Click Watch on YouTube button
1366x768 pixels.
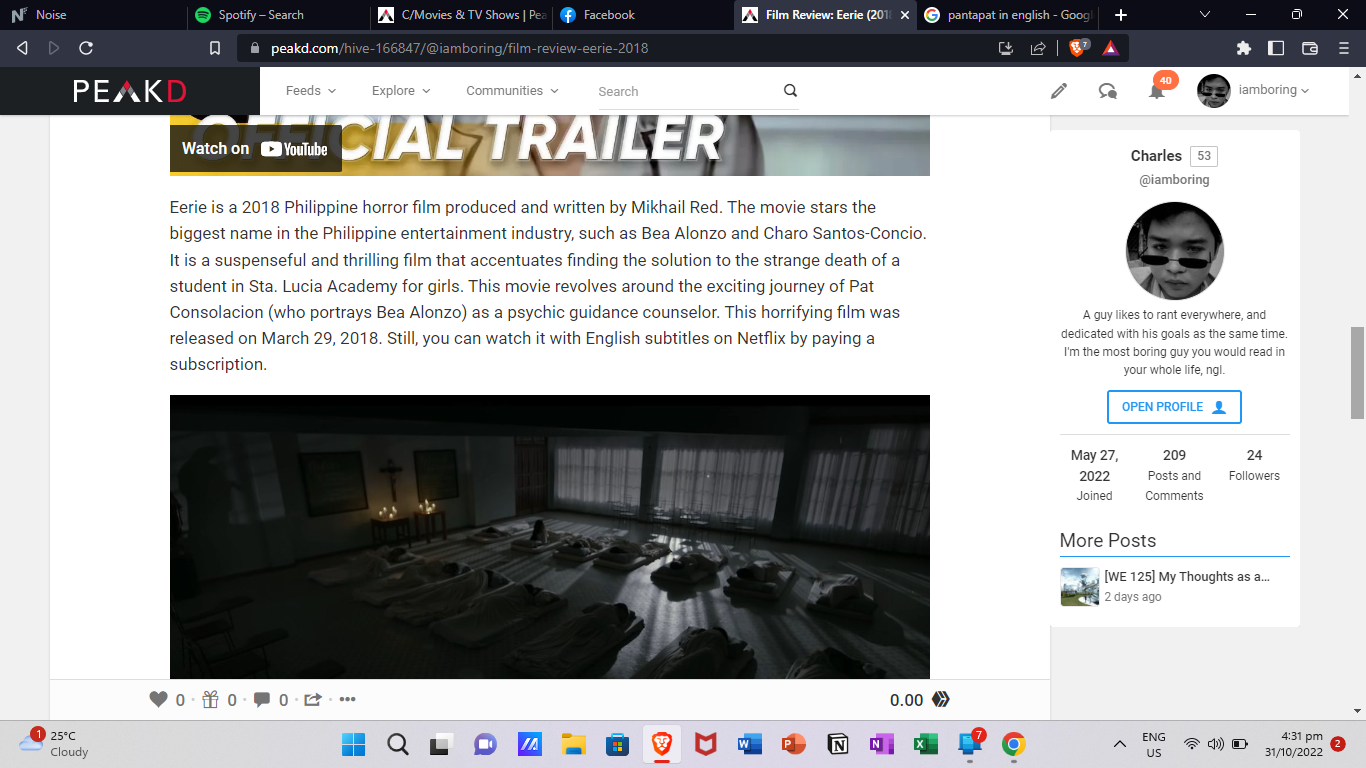255,149
